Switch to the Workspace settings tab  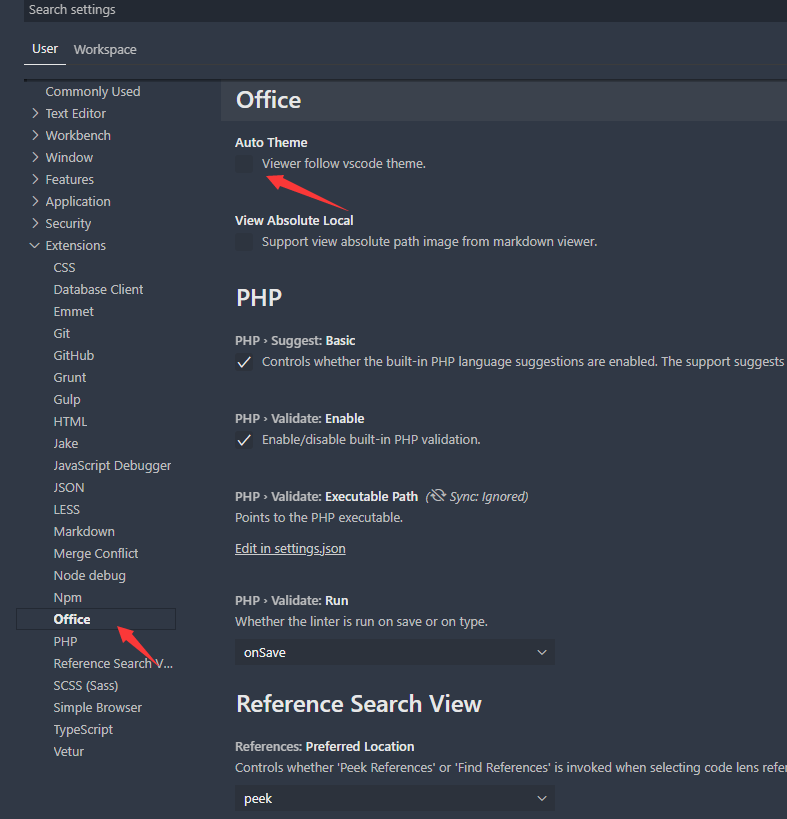click(x=104, y=49)
